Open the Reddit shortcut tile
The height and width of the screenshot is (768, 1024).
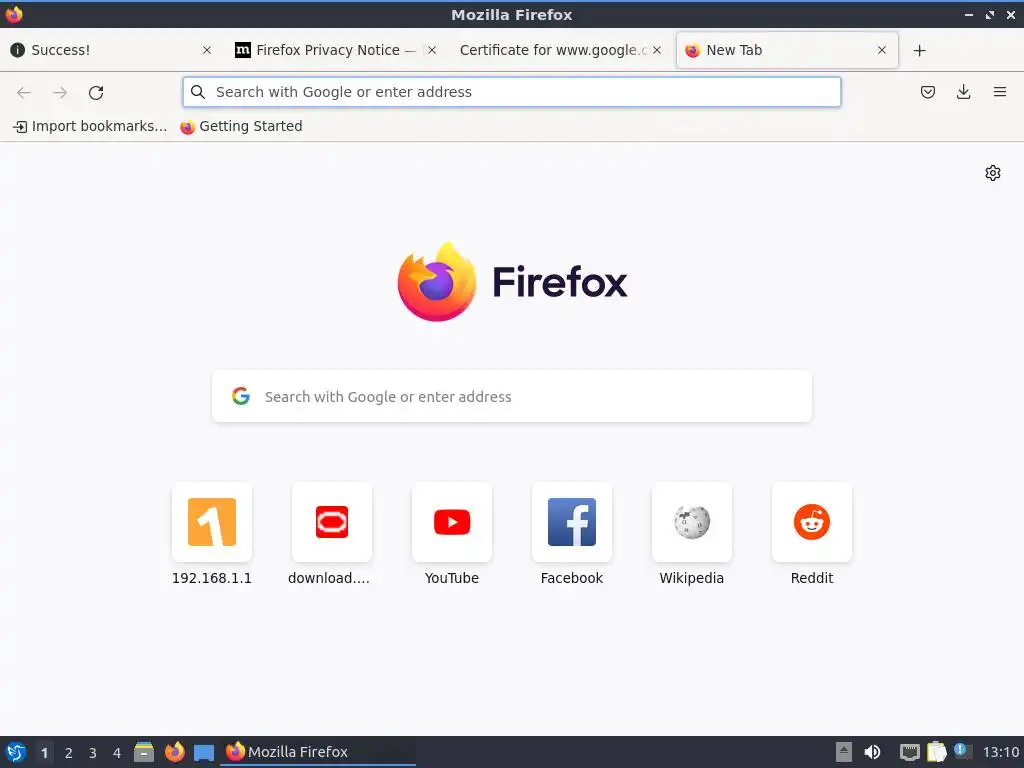point(812,534)
